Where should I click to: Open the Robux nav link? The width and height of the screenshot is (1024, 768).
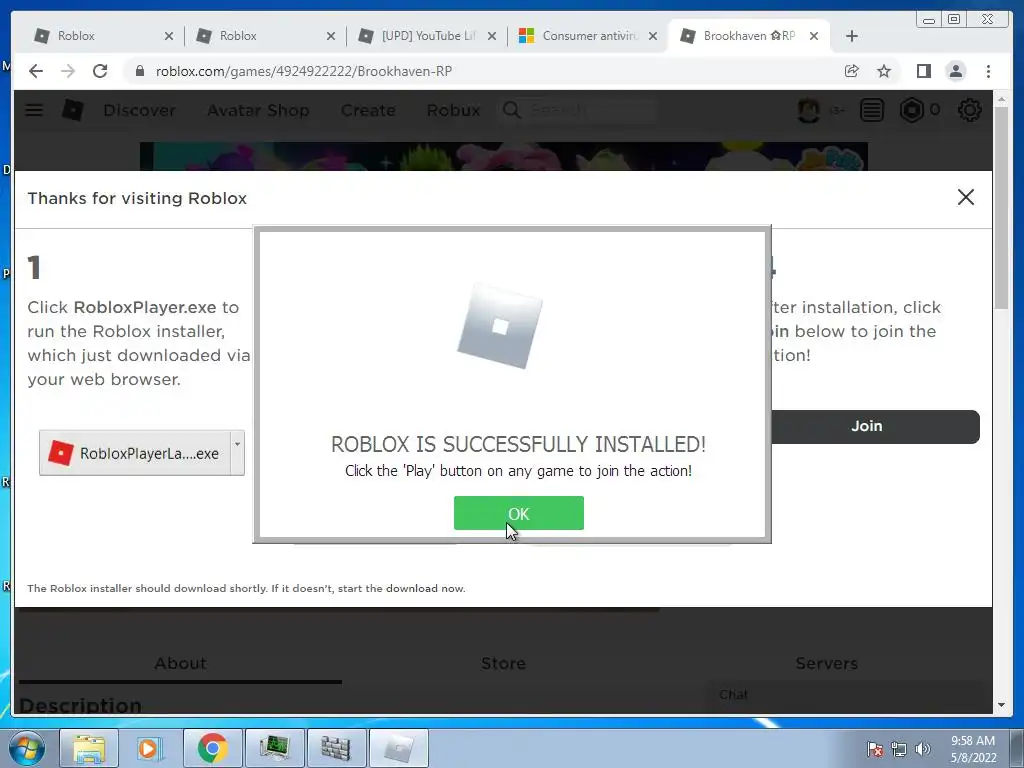[453, 110]
